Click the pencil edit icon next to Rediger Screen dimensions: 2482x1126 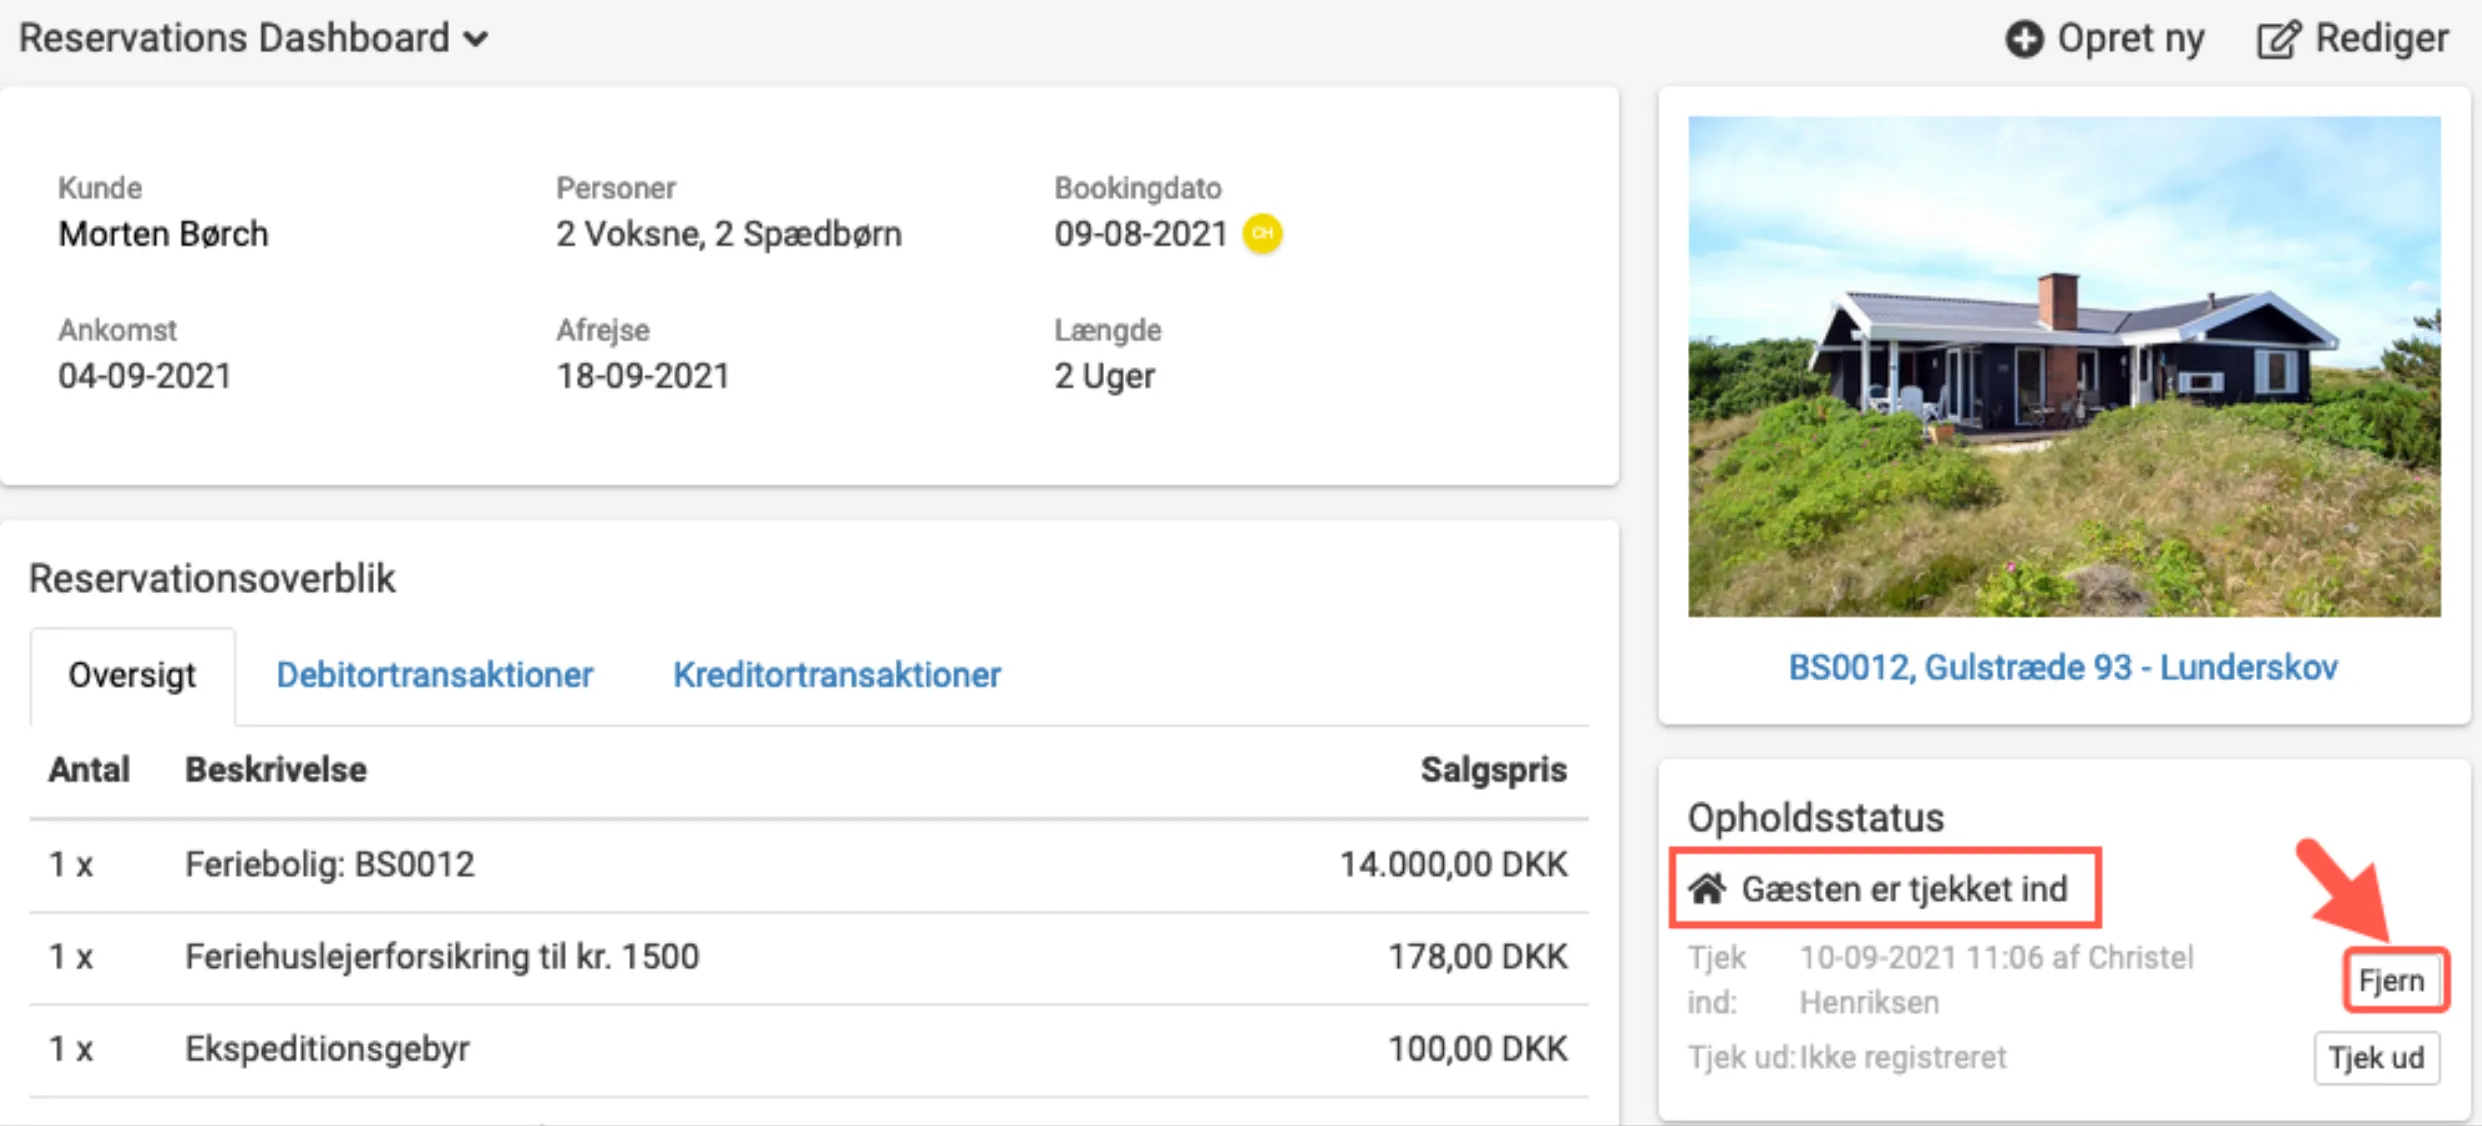point(2278,40)
